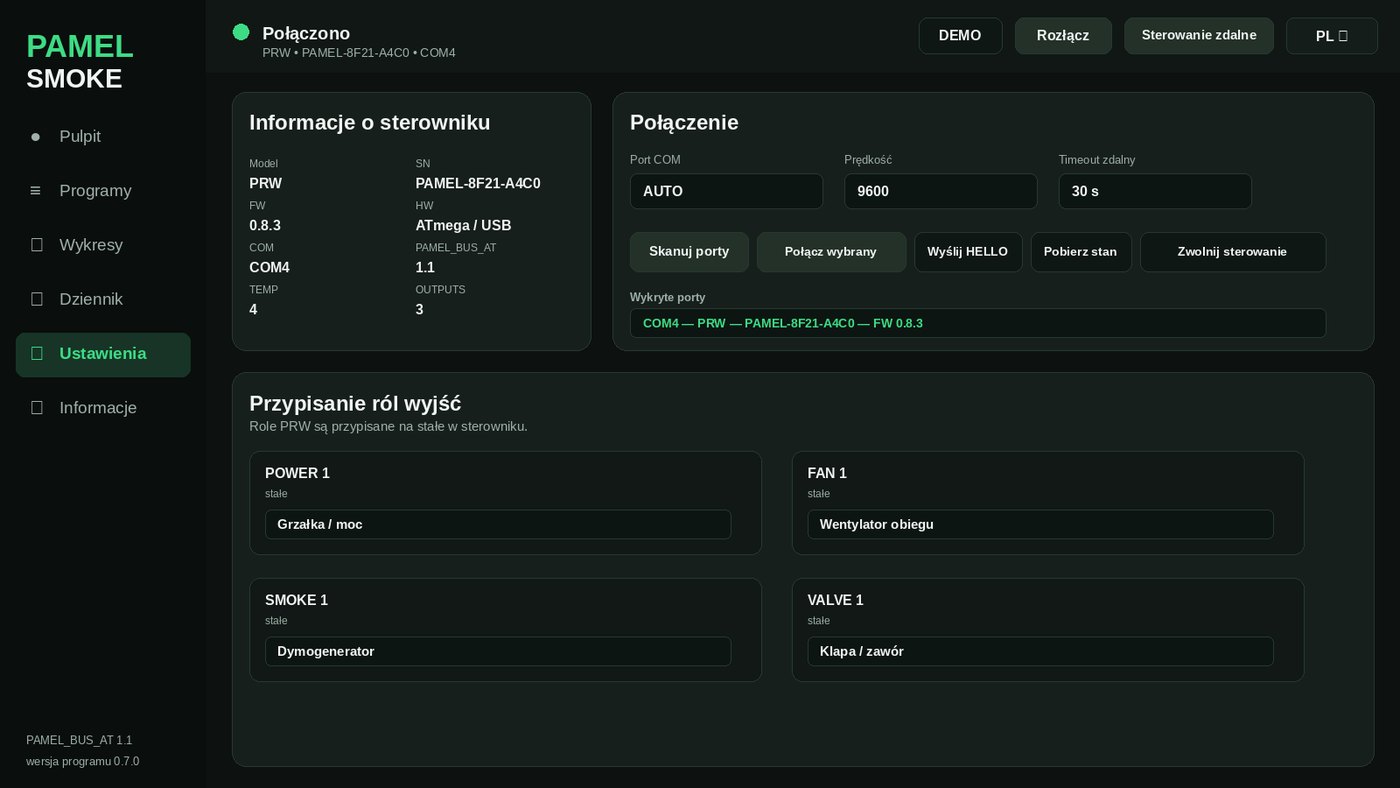Open the Port COM AUTO dropdown
The width and height of the screenshot is (1400, 788).
pyautogui.click(x=726, y=191)
